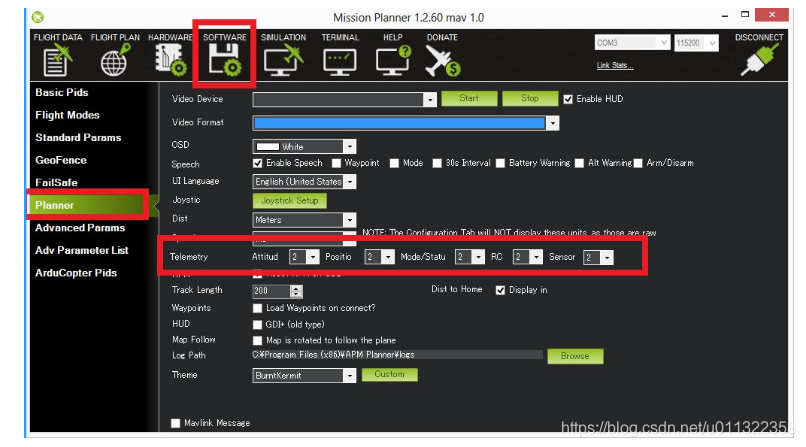
Task: Open the Flight Data screen icon
Action: (57, 60)
